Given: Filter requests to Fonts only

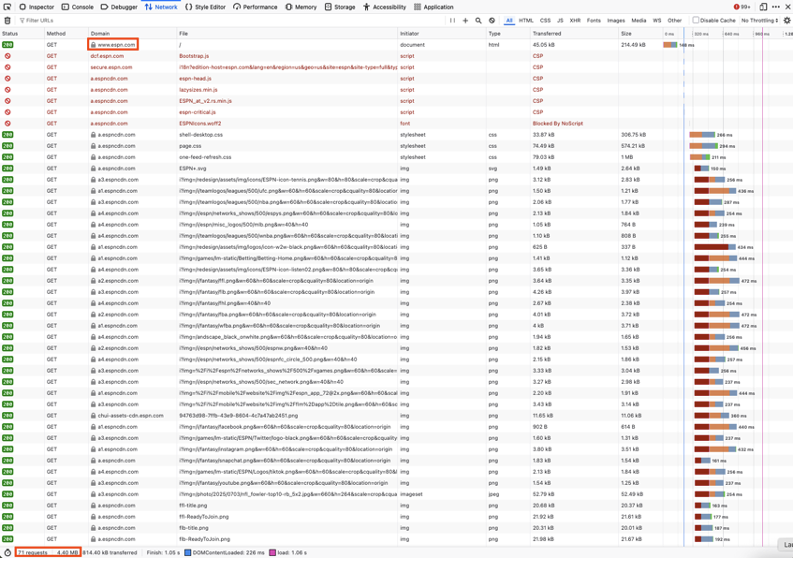Looking at the screenshot, I should point(593,21).
